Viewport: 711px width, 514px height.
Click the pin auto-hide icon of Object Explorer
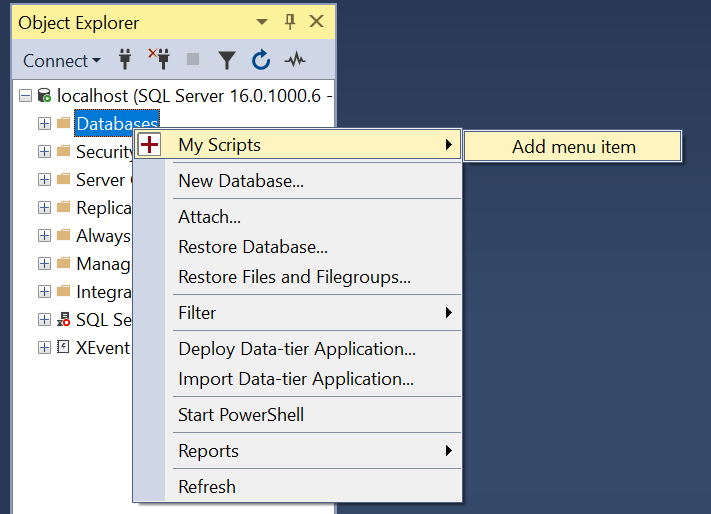pyautogui.click(x=290, y=22)
